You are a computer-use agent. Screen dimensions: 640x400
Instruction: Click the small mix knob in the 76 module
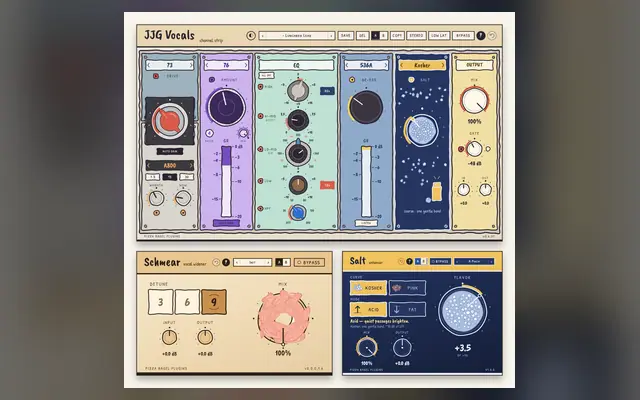click(243, 133)
